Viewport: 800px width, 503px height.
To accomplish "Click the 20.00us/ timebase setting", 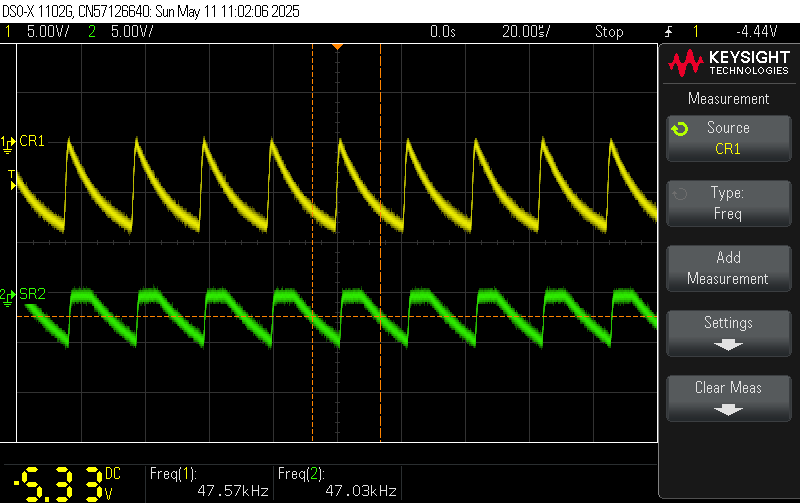I will click(526, 32).
